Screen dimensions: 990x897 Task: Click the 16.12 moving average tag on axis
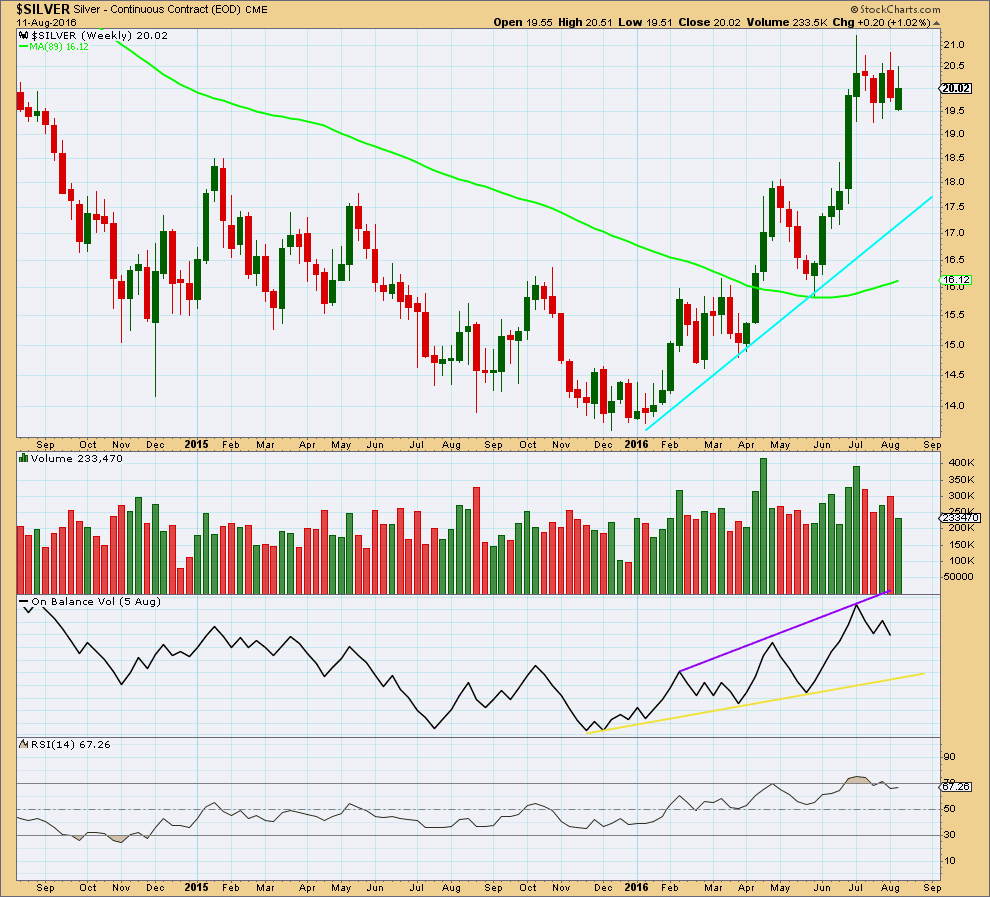tap(956, 280)
